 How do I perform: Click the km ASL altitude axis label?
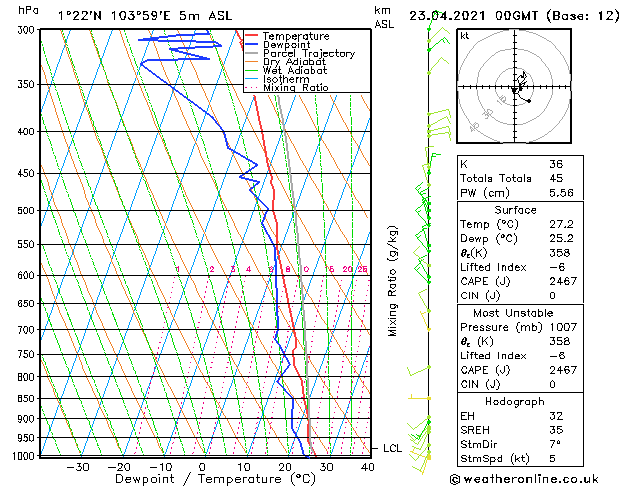tap(384, 17)
